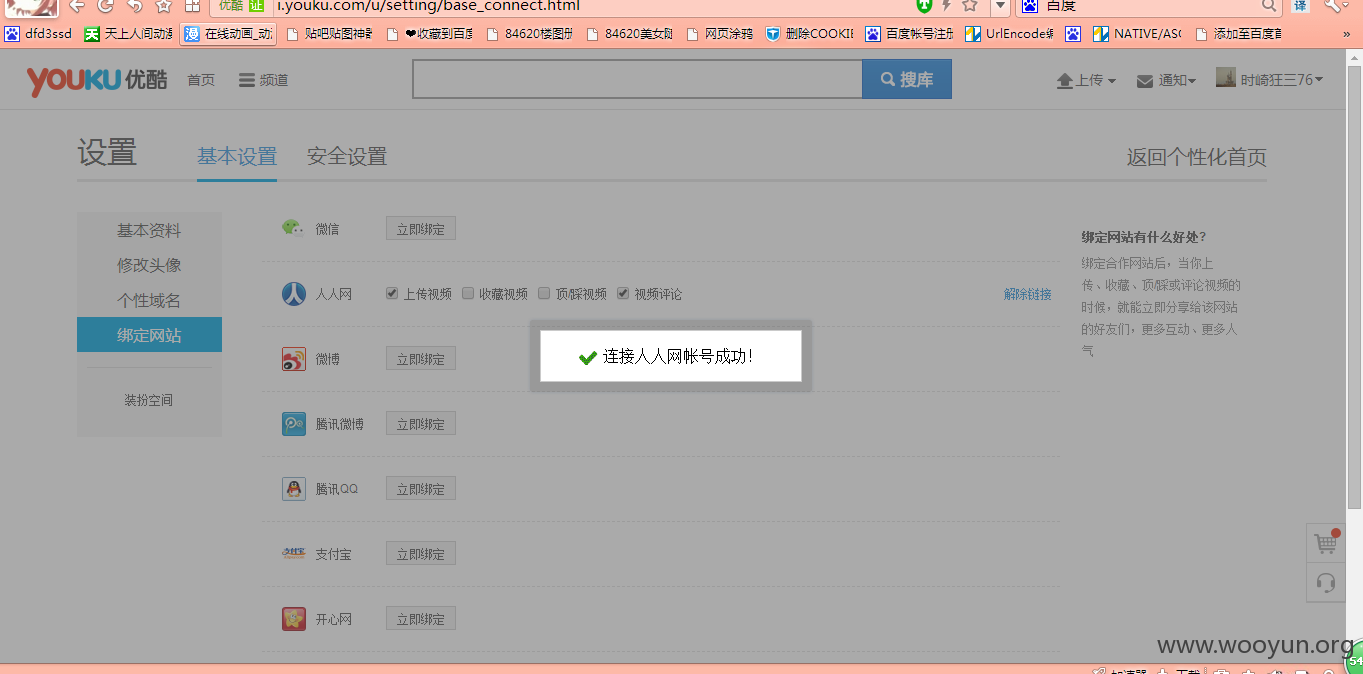Image resolution: width=1363 pixels, height=674 pixels.
Task: Open the 网页涂鸦 bookmark
Action: pos(720,34)
